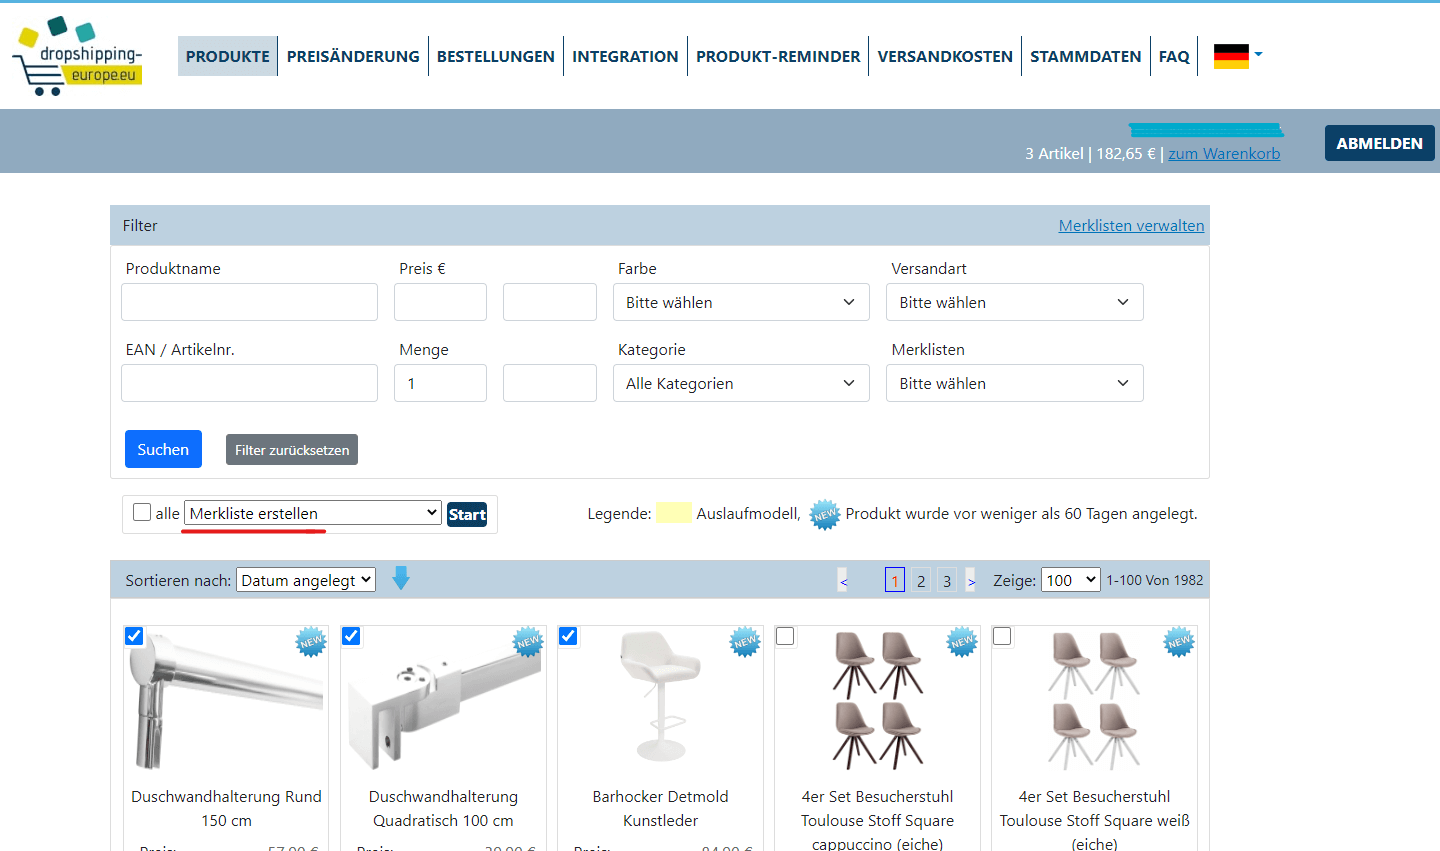Expand the Kategorie 'Alle Kategorien' dropdown
Screen dimensions: 1440x851
pyautogui.click(x=740, y=383)
